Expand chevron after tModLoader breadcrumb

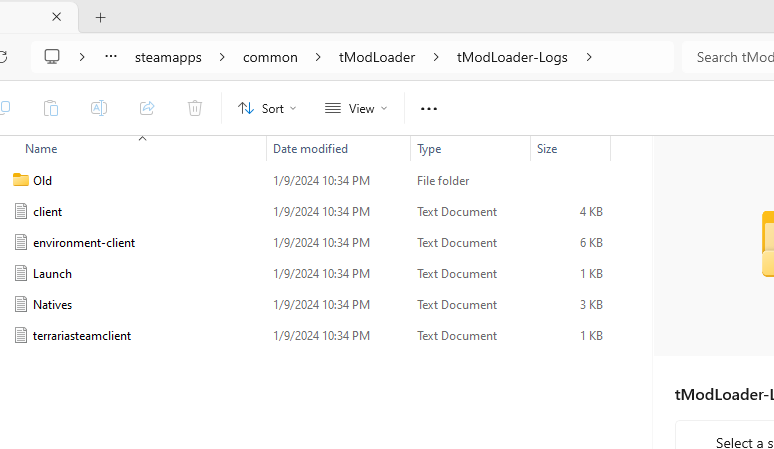click(x=436, y=57)
